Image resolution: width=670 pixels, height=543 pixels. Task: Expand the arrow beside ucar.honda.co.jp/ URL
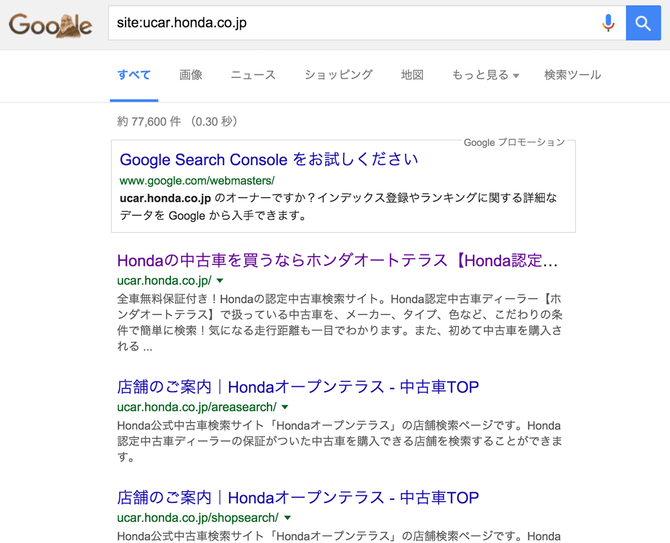[x=220, y=282]
